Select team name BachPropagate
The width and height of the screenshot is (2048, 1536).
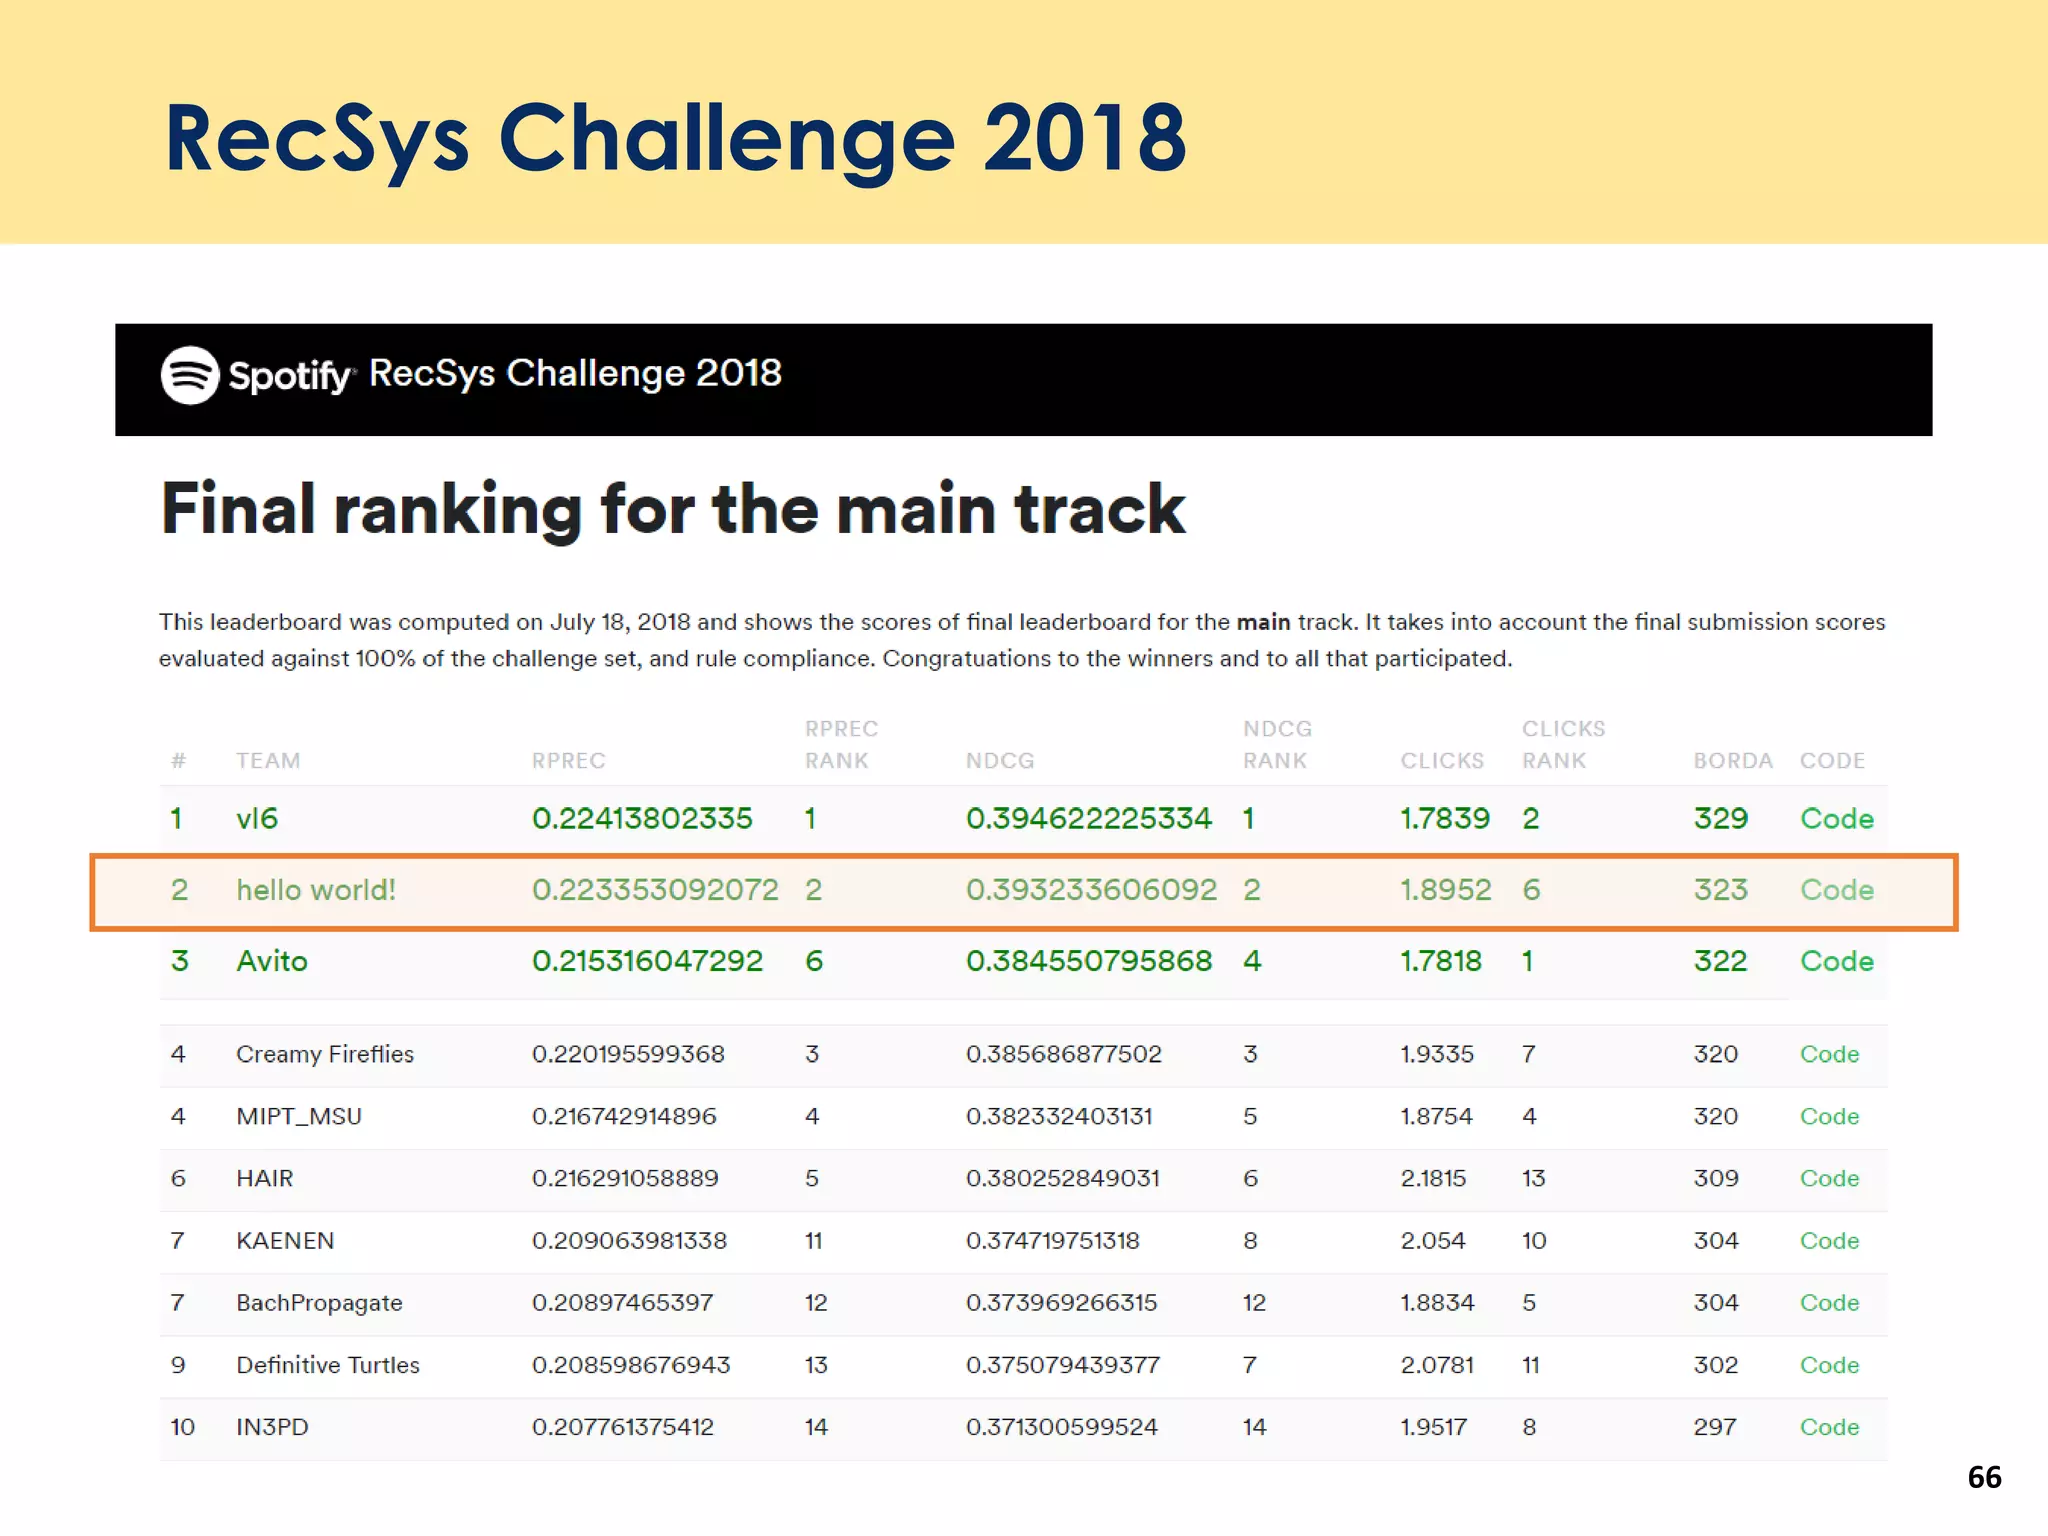click(x=319, y=1302)
